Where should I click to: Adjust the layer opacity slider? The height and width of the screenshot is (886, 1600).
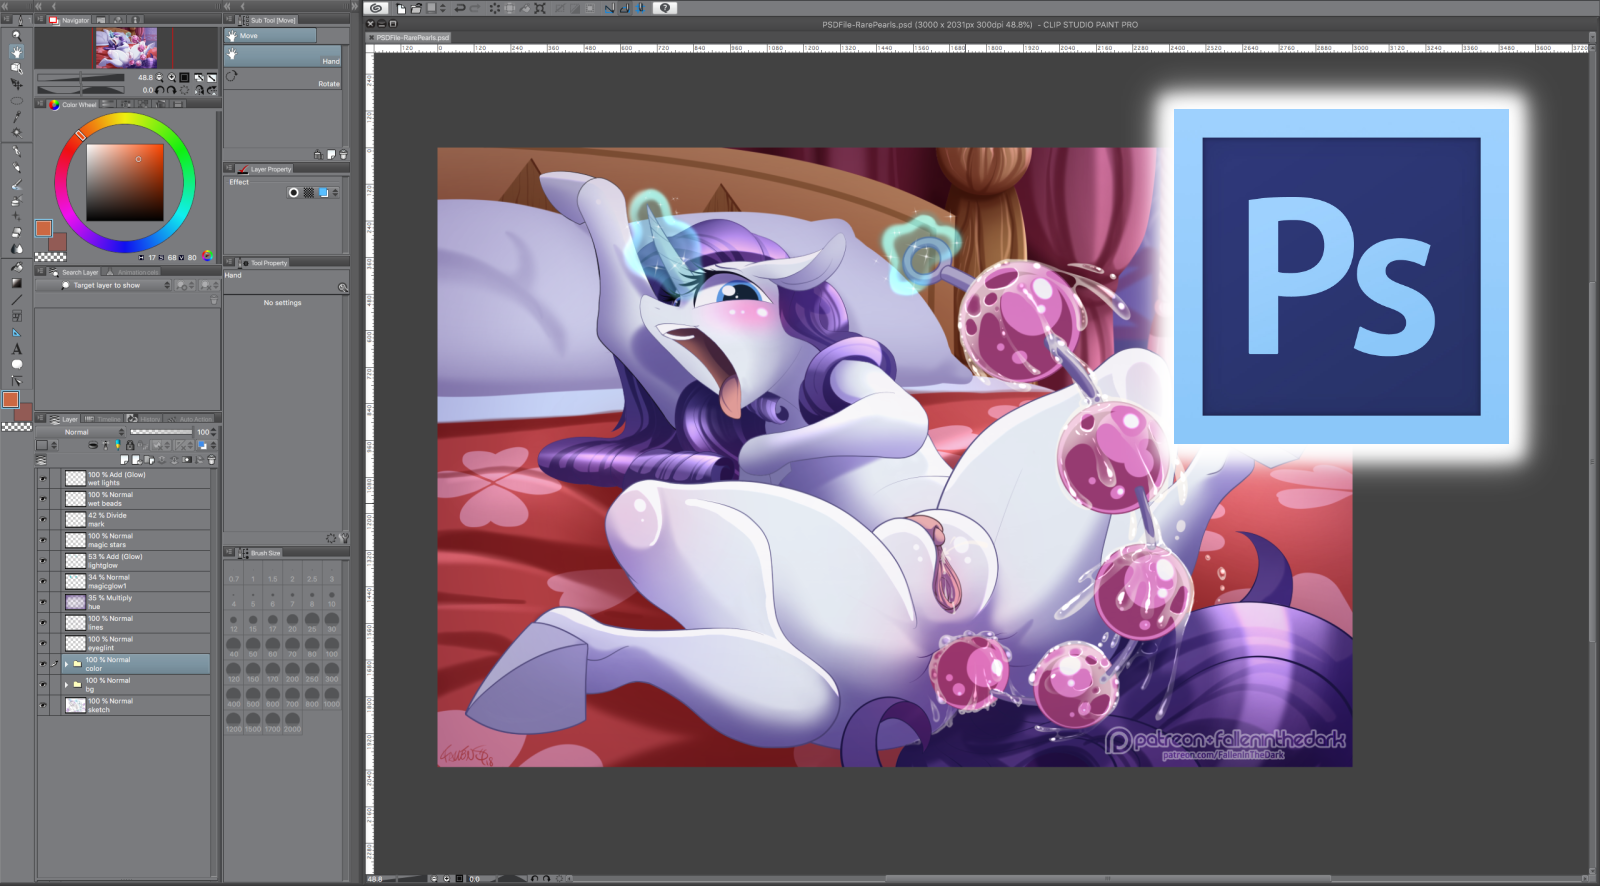point(161,432)
